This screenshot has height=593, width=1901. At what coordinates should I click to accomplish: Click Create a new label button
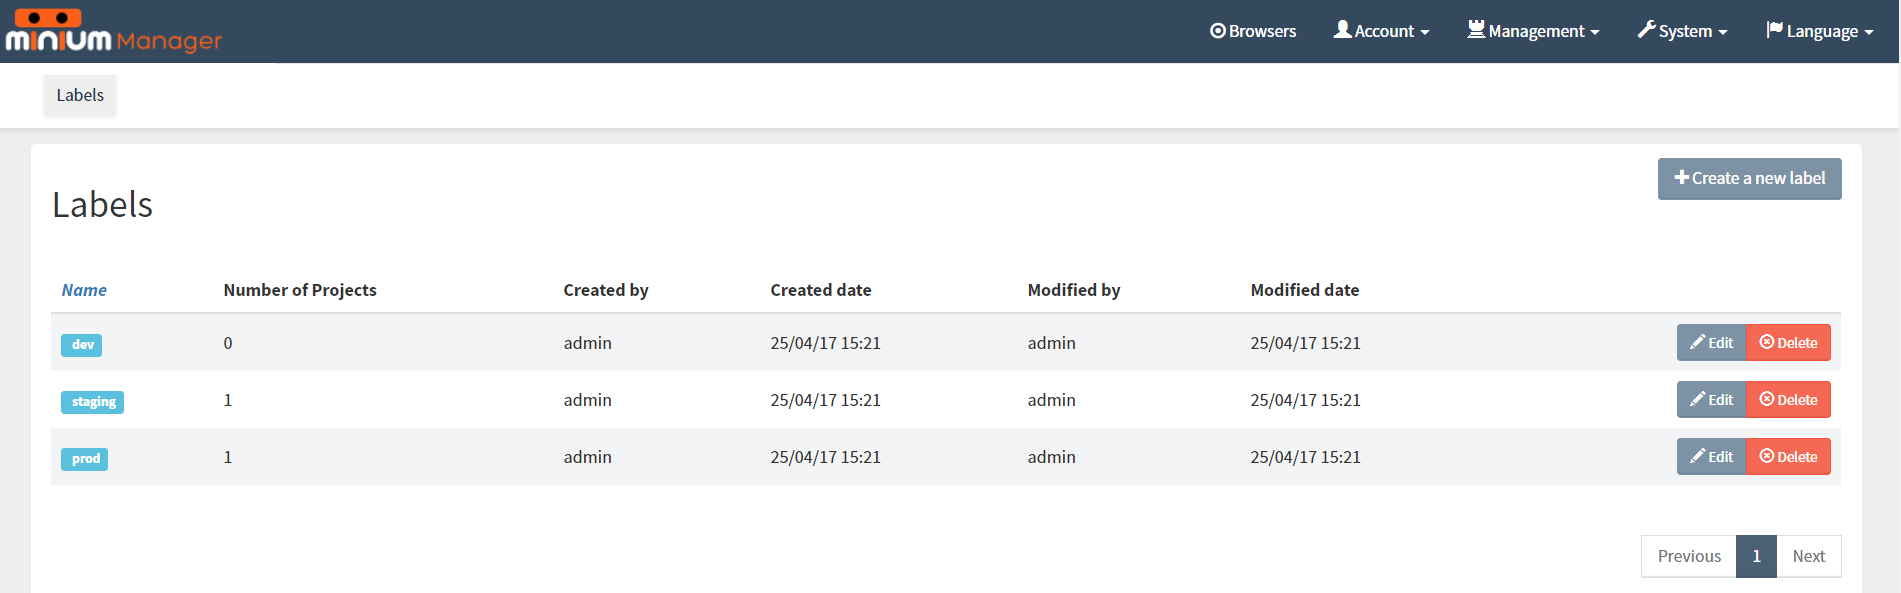(x=1750, y=178)
